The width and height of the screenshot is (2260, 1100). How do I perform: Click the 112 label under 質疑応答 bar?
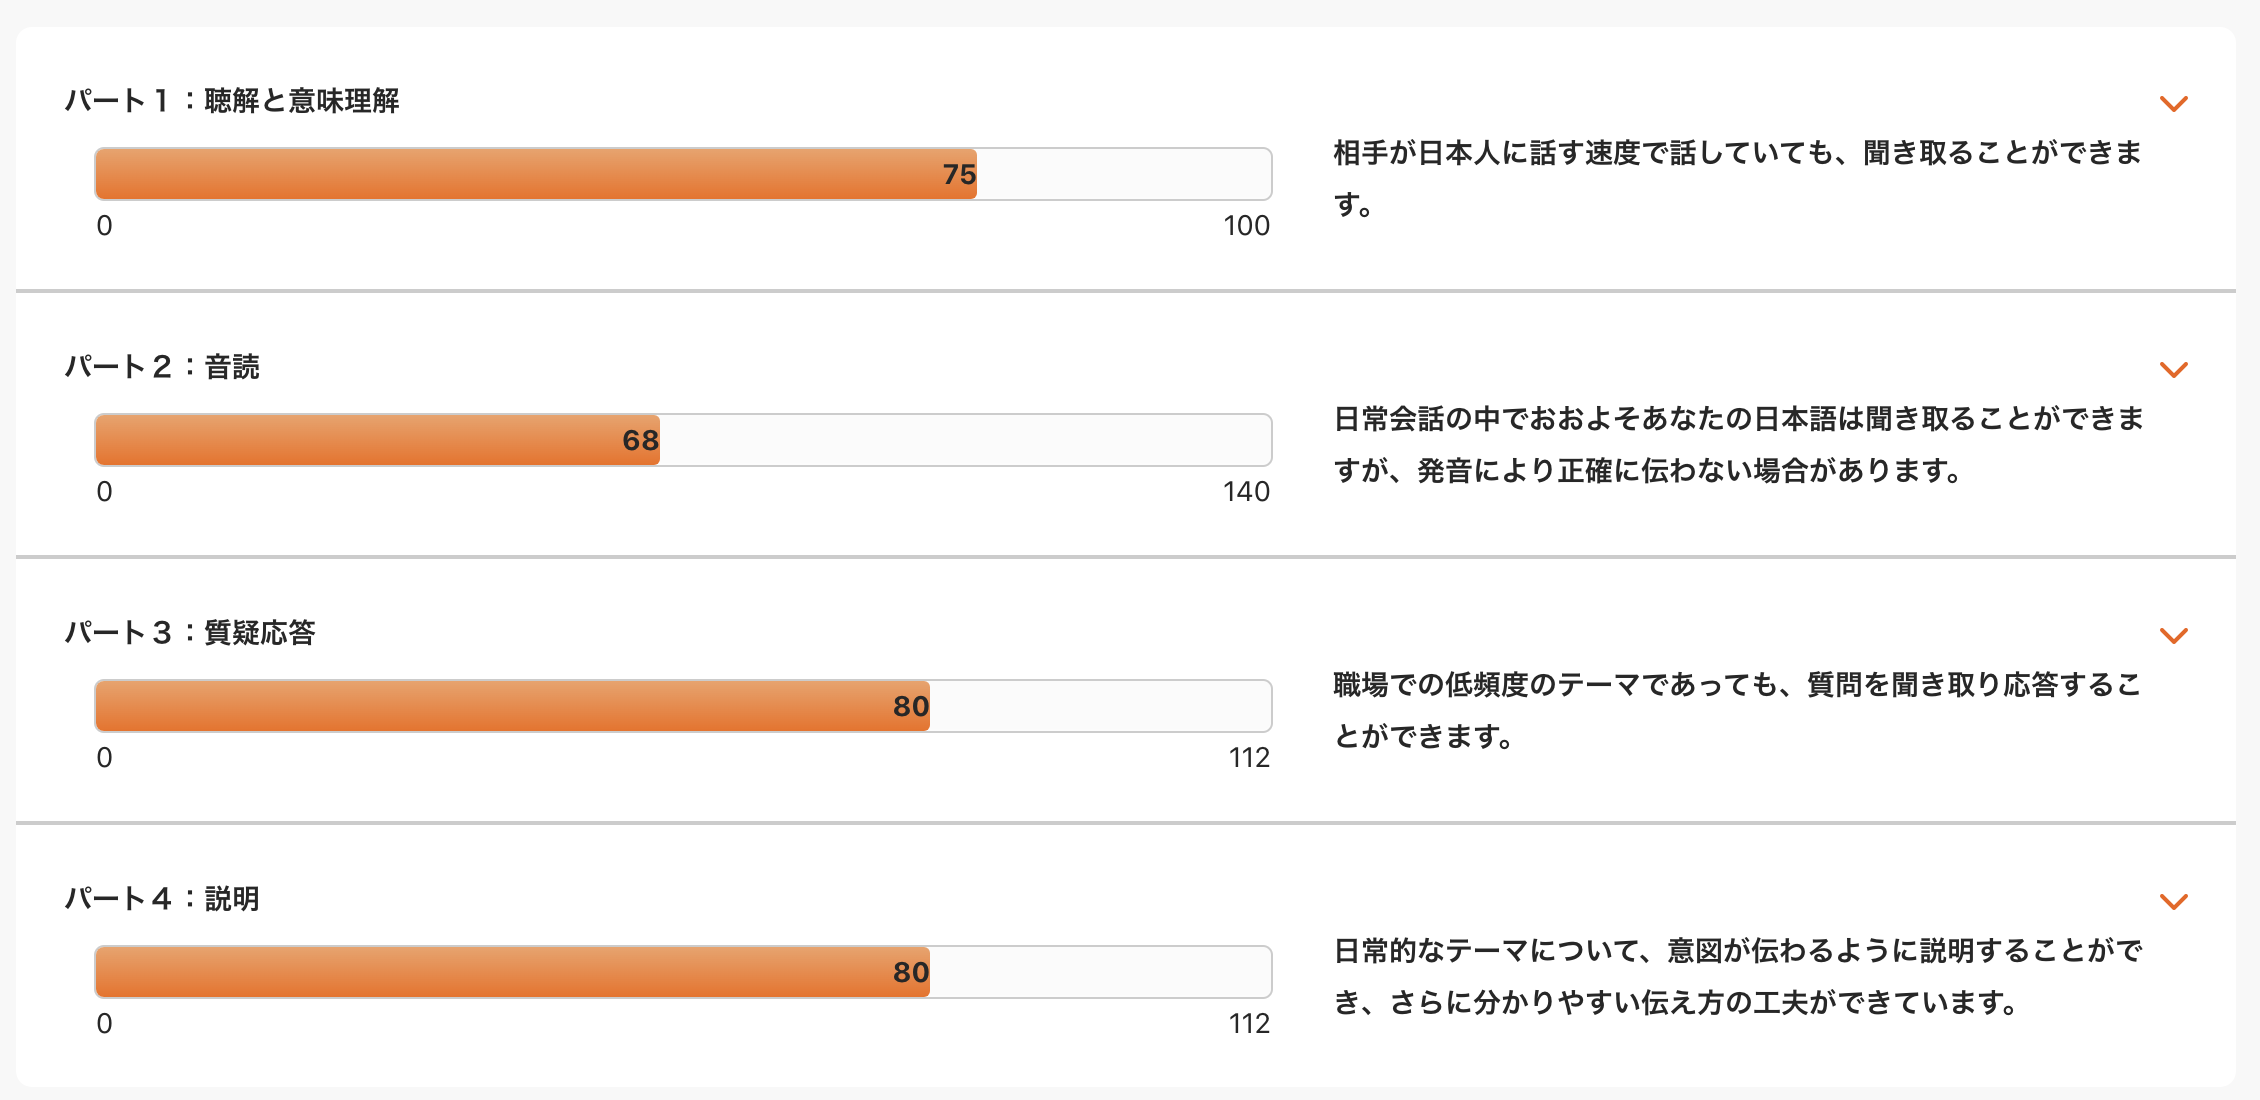click(x=1249, y=758)
